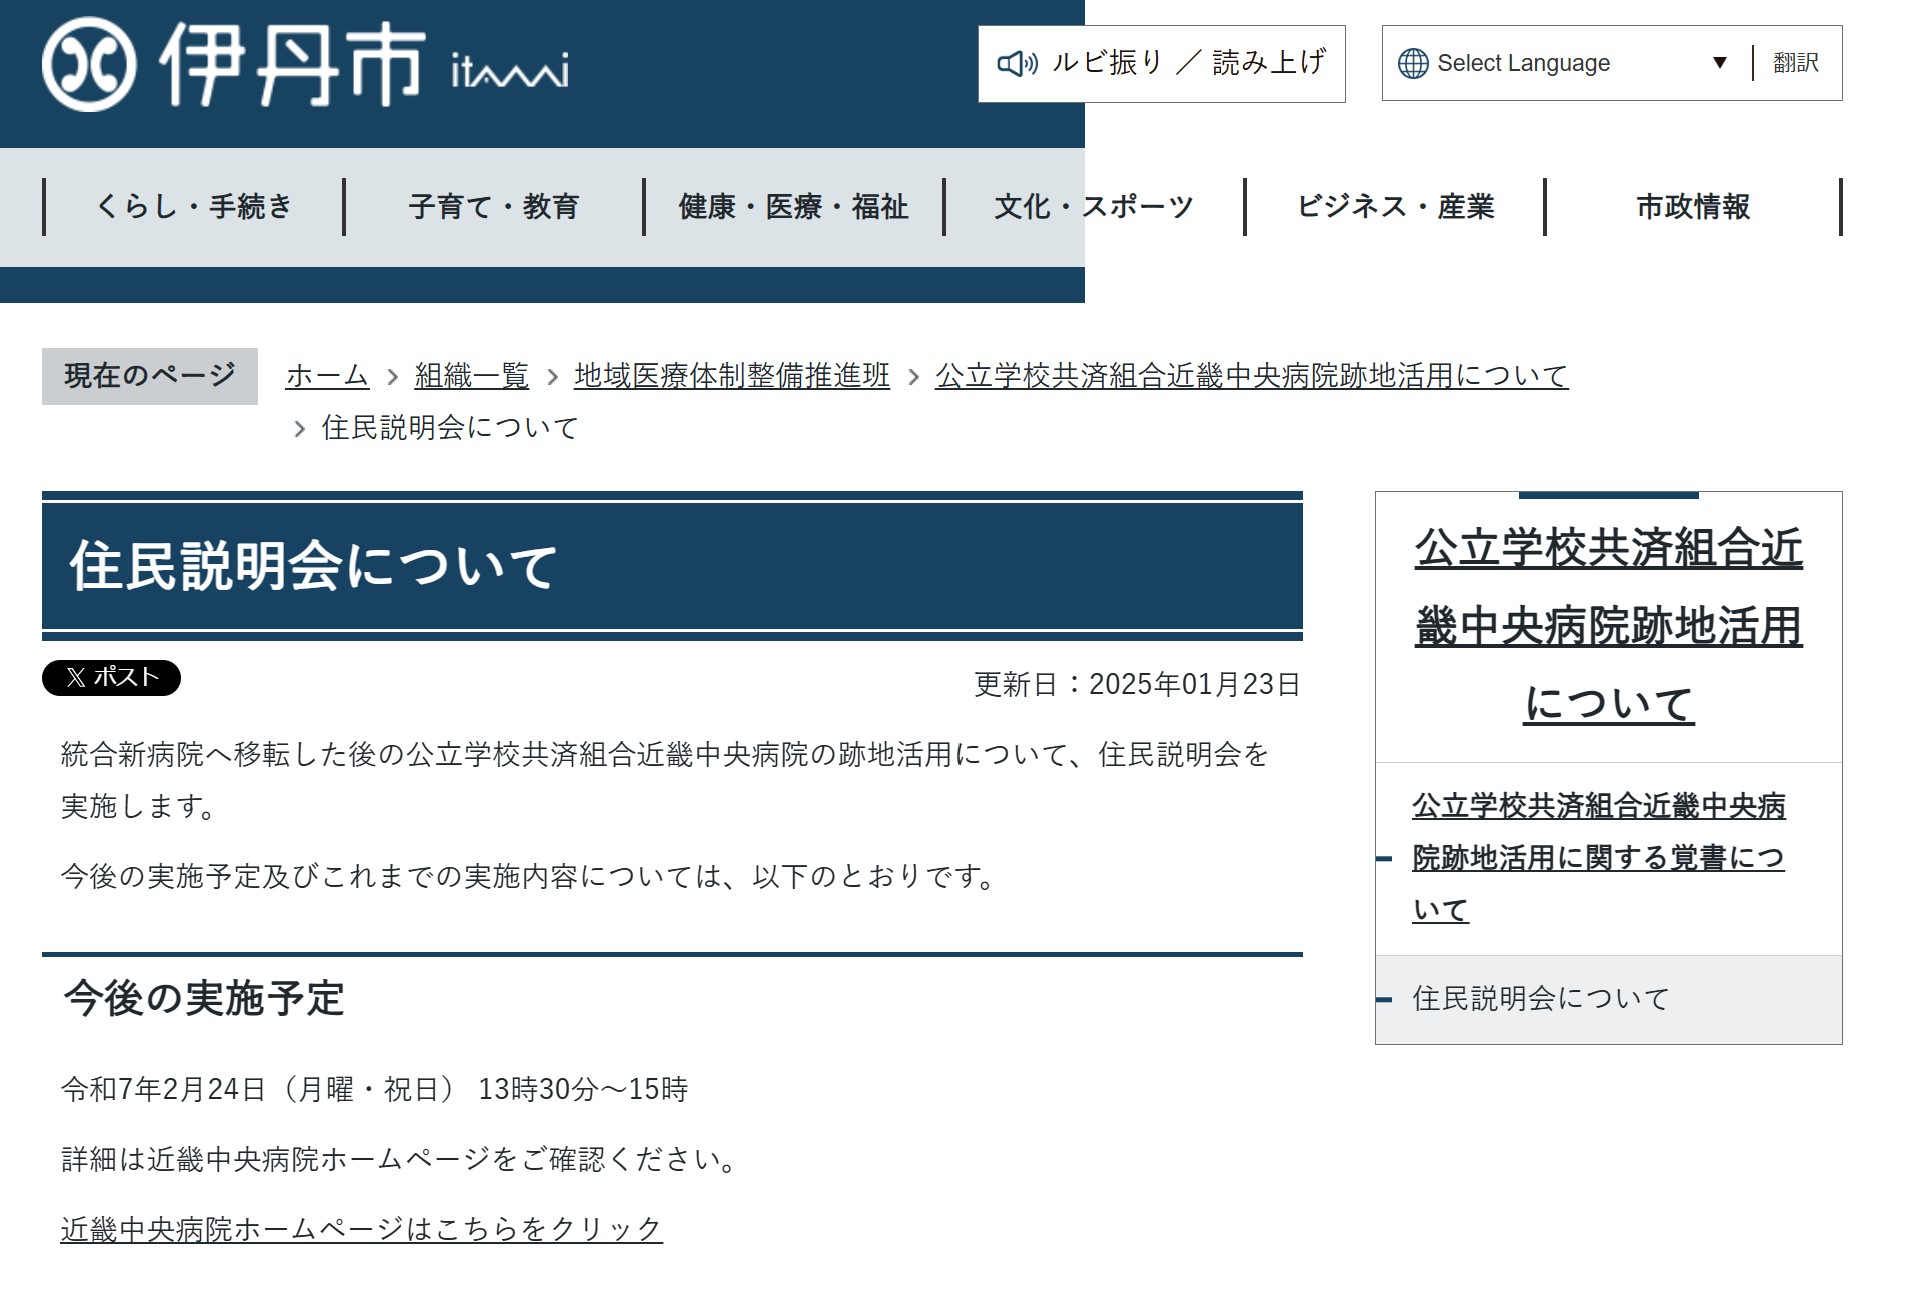The image size is (1910, 1294).
Task: Open the 健康・医療・福祉 menu
Action: click(794, 207)
